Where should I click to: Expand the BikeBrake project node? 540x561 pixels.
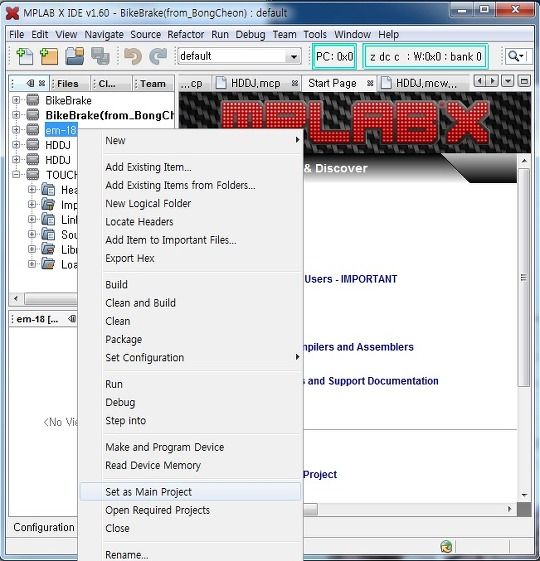coord(16,100)
